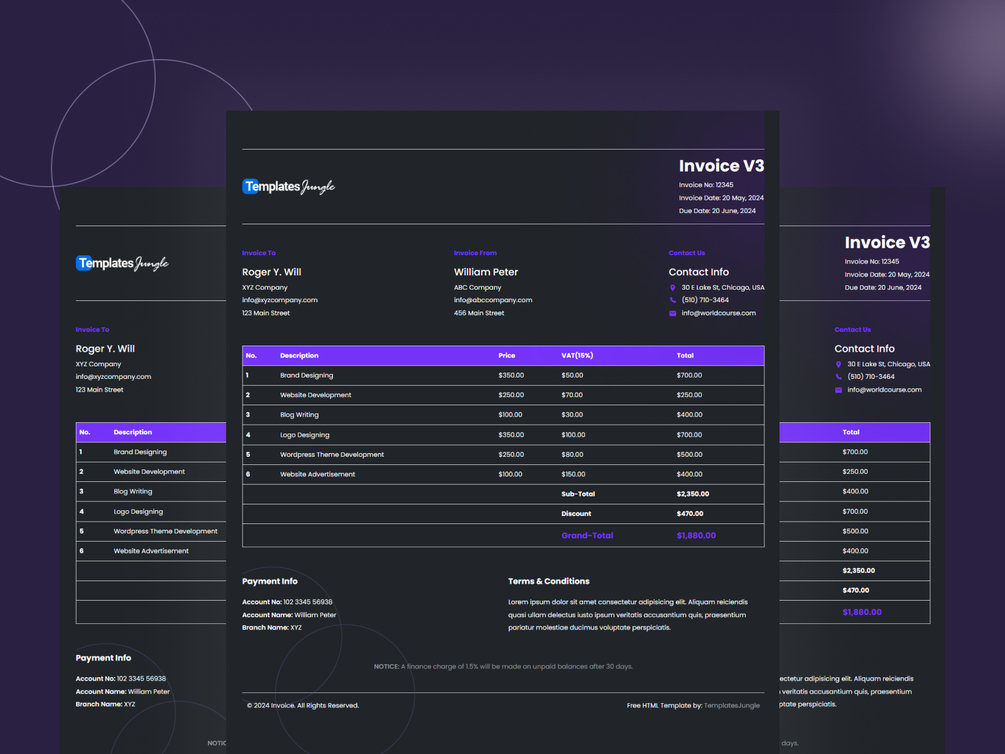Open the TemplatesJungle link in the center footer
The width and height of the screenshot is (1005, 754).
[731, 705]
